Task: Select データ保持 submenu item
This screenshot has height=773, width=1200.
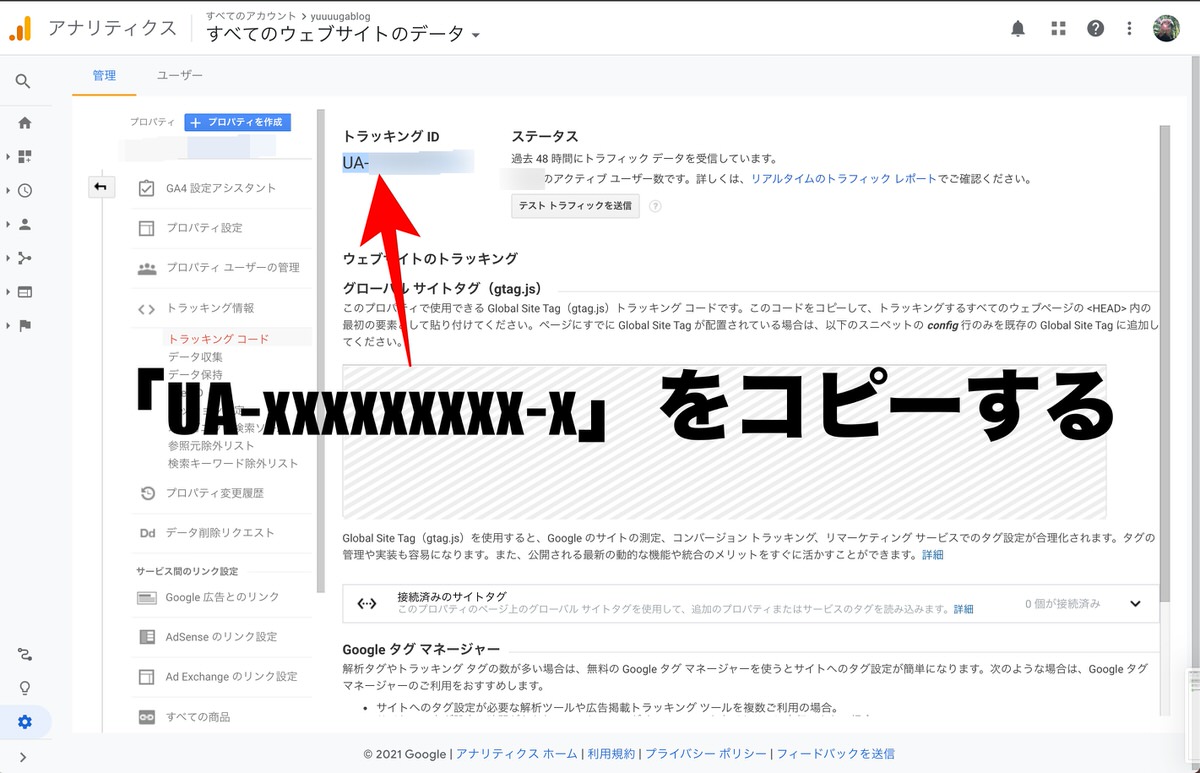Action: (196, 374)
